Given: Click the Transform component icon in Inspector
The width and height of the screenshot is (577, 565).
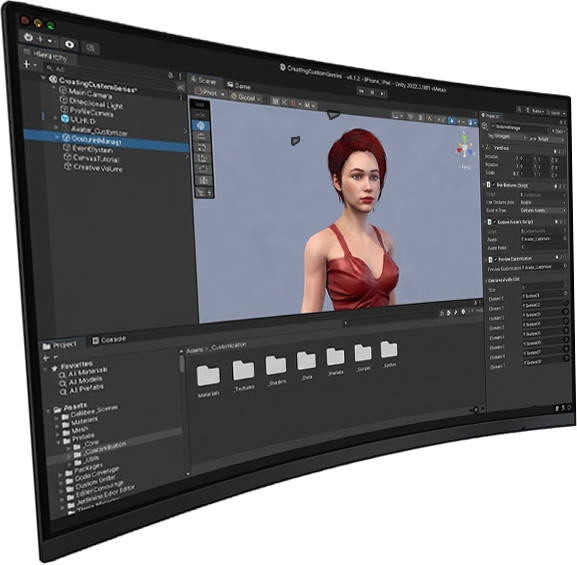Looking at the screenshot, I should (x=488, y=147).
